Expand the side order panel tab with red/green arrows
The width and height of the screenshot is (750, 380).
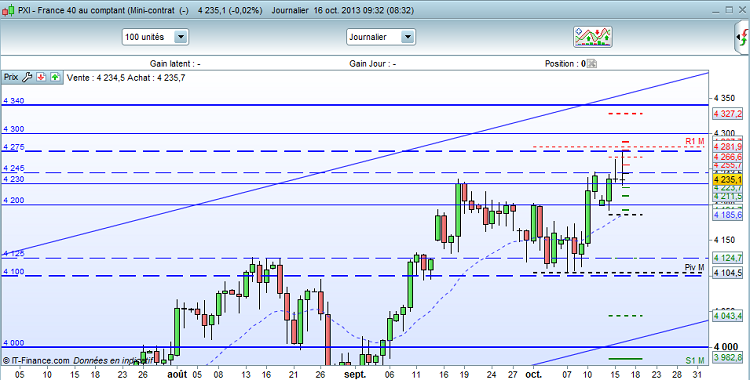(742, 37)
